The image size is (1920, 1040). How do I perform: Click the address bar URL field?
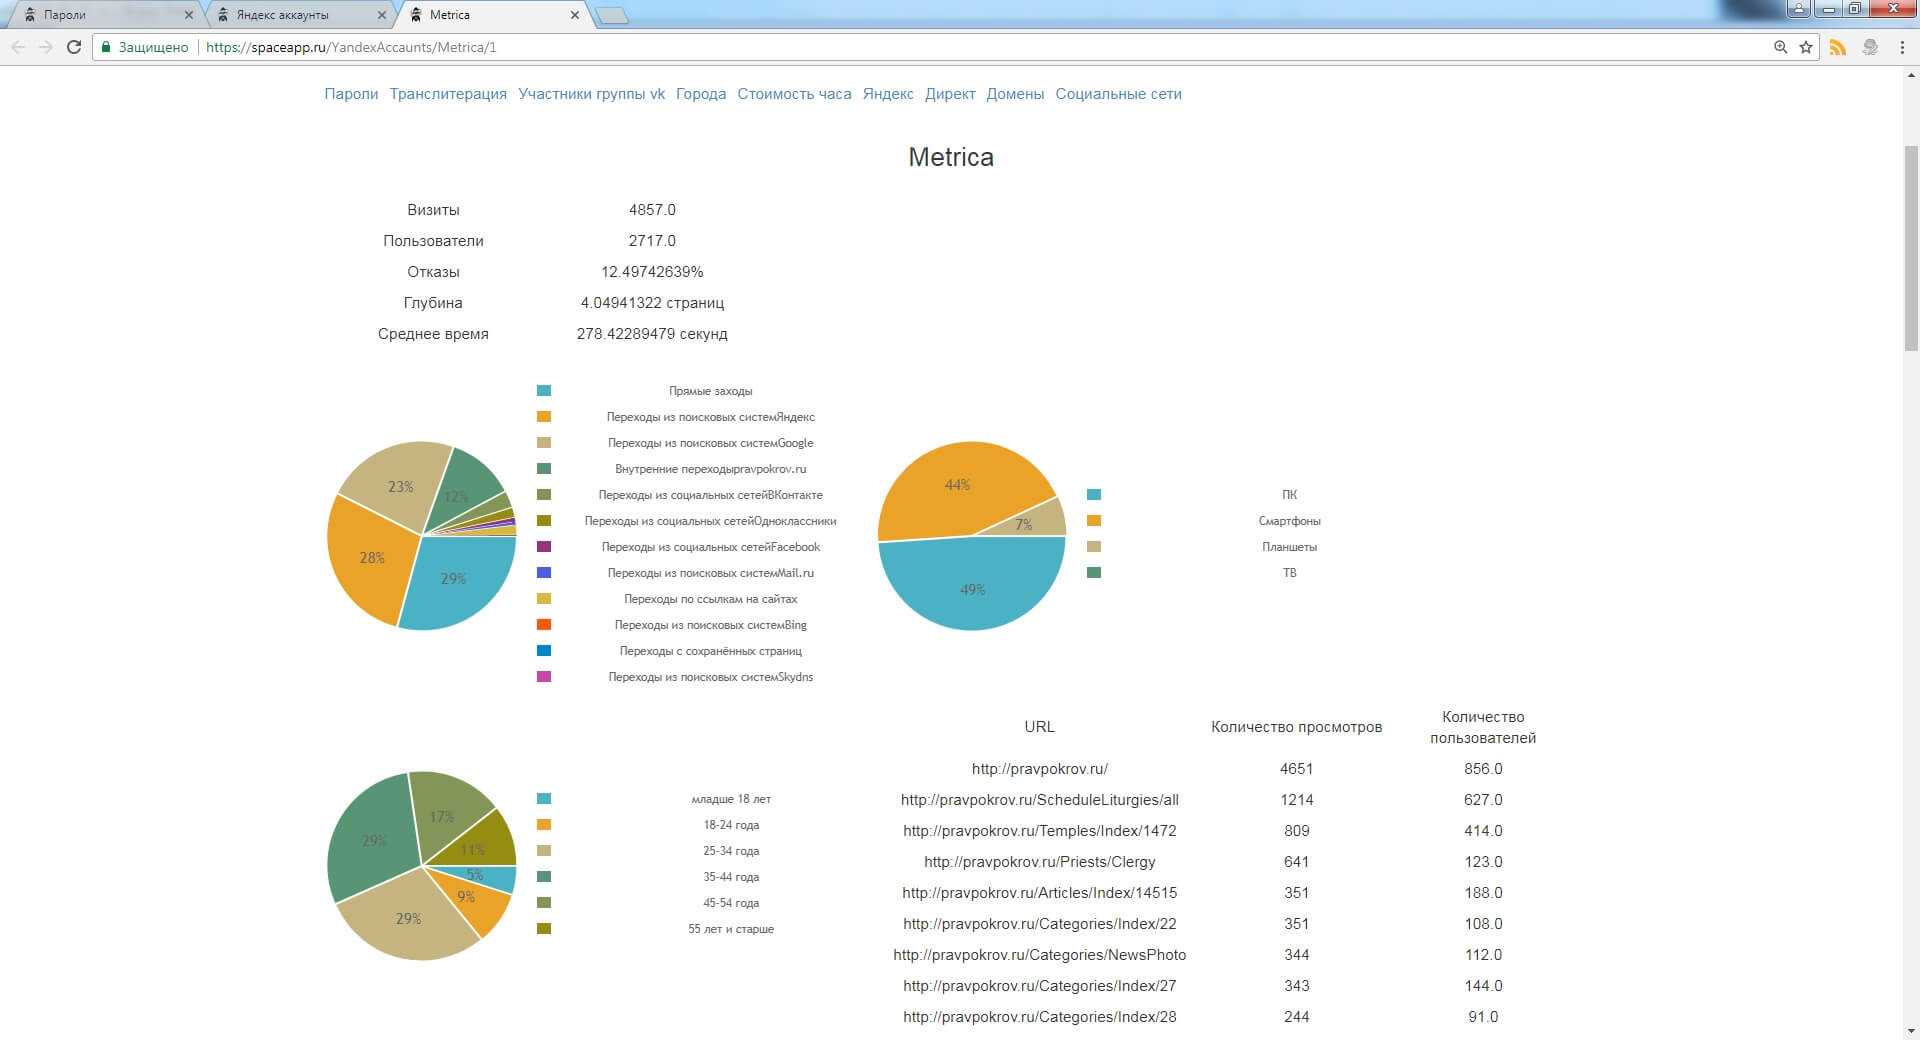point(900,47)
